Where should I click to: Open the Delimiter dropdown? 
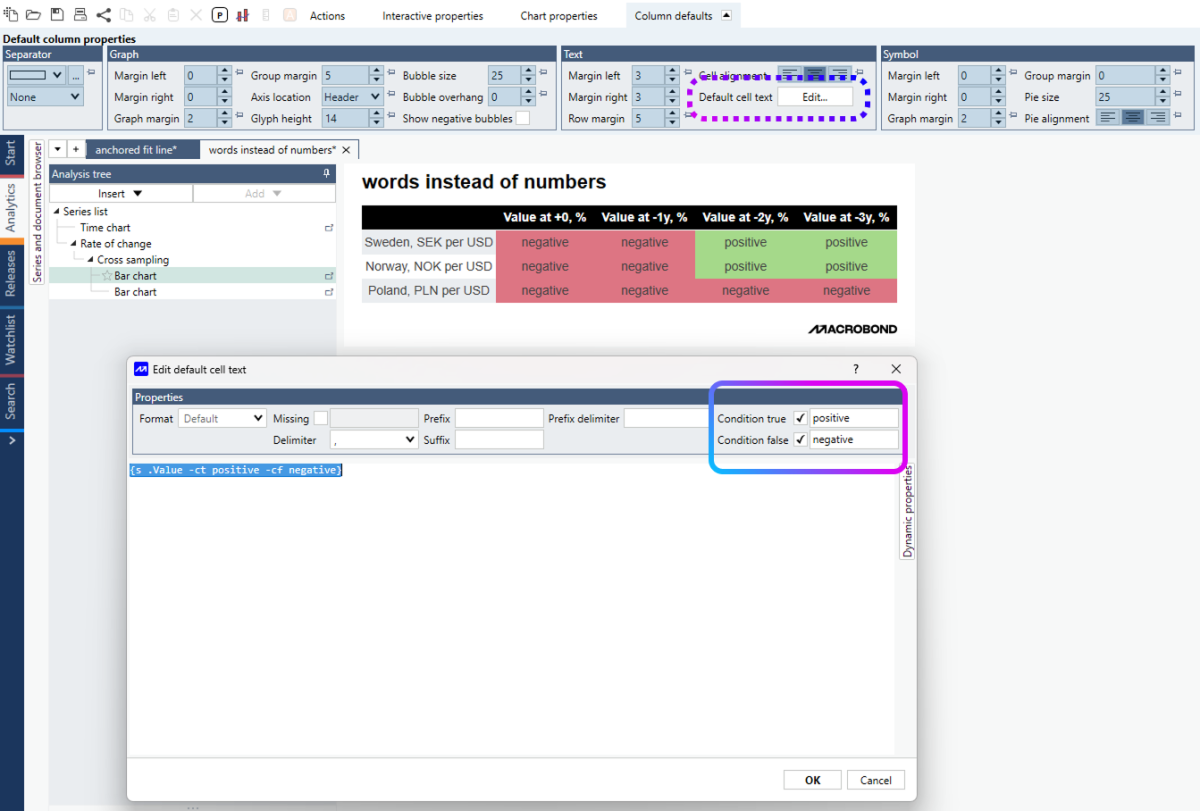(374, 440)
